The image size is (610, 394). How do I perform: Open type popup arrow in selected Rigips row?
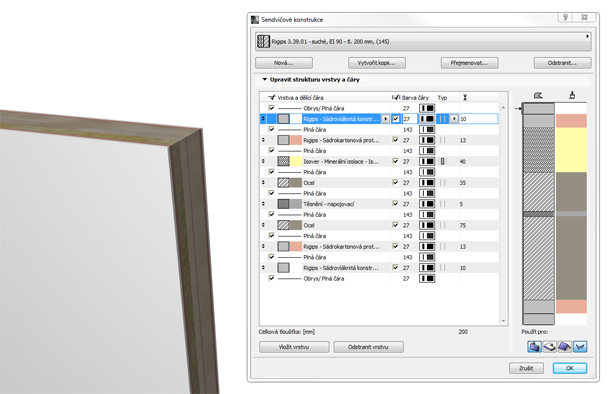click(x=454, y=119)
